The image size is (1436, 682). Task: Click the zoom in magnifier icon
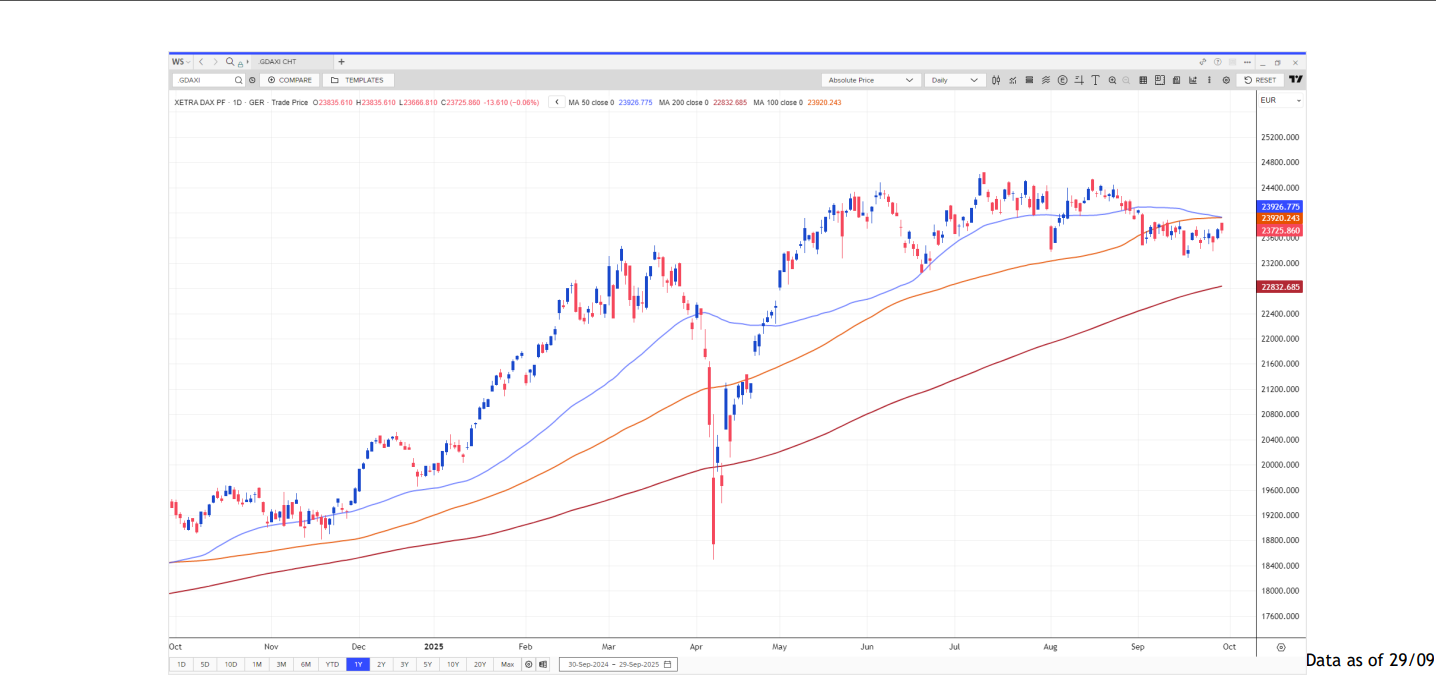click(x=1112, y=80)
